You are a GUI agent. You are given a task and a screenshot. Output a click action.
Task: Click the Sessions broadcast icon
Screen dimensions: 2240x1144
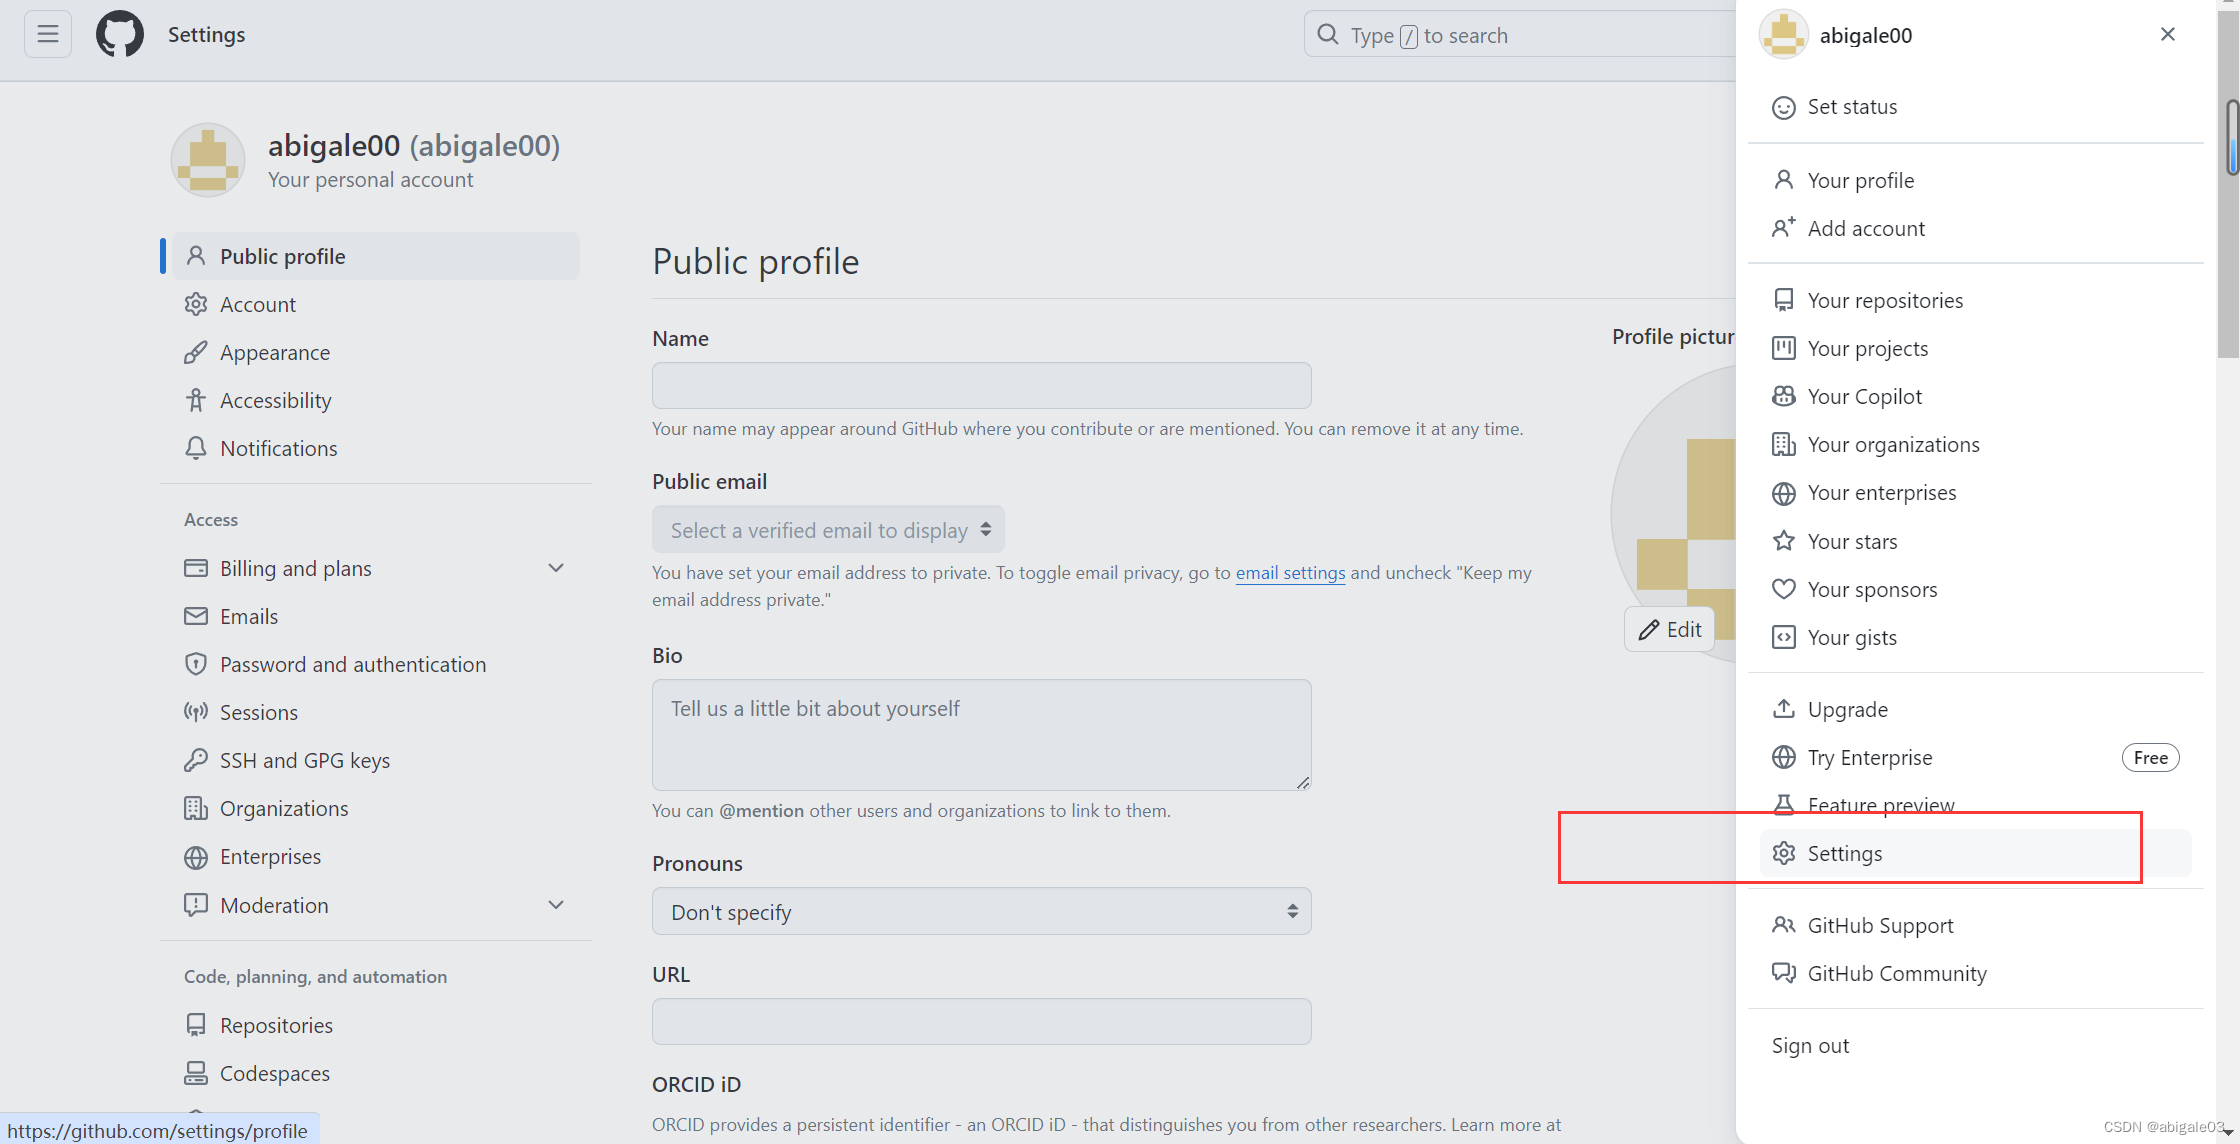pyautogui.click(x=196, y=712)
